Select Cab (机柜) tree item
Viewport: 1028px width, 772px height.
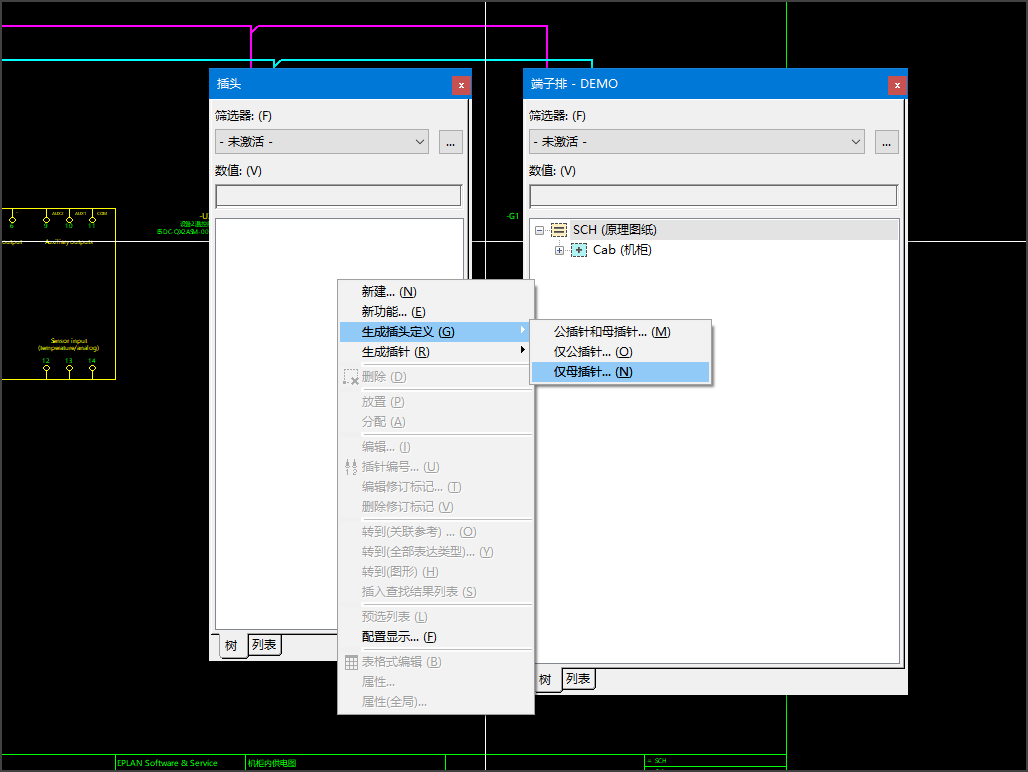[x=622, y=250]
